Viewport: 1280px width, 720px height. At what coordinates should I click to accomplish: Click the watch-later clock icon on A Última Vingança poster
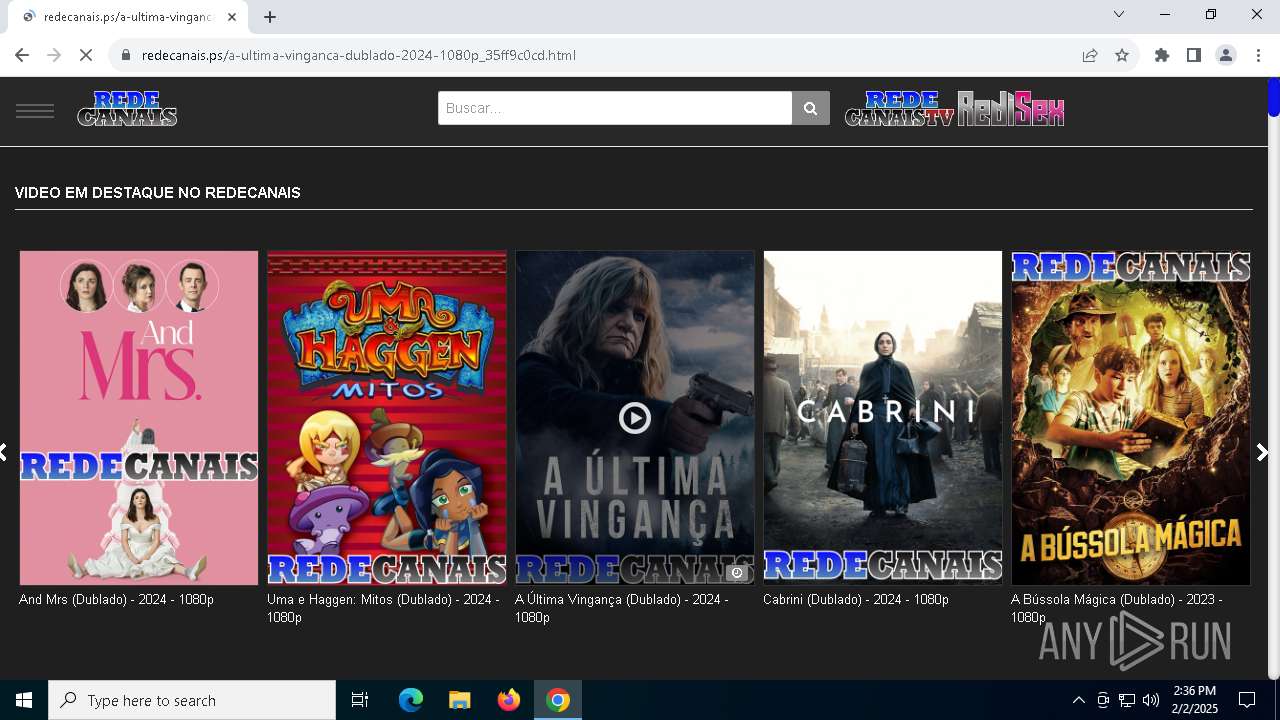coord(737,573)
